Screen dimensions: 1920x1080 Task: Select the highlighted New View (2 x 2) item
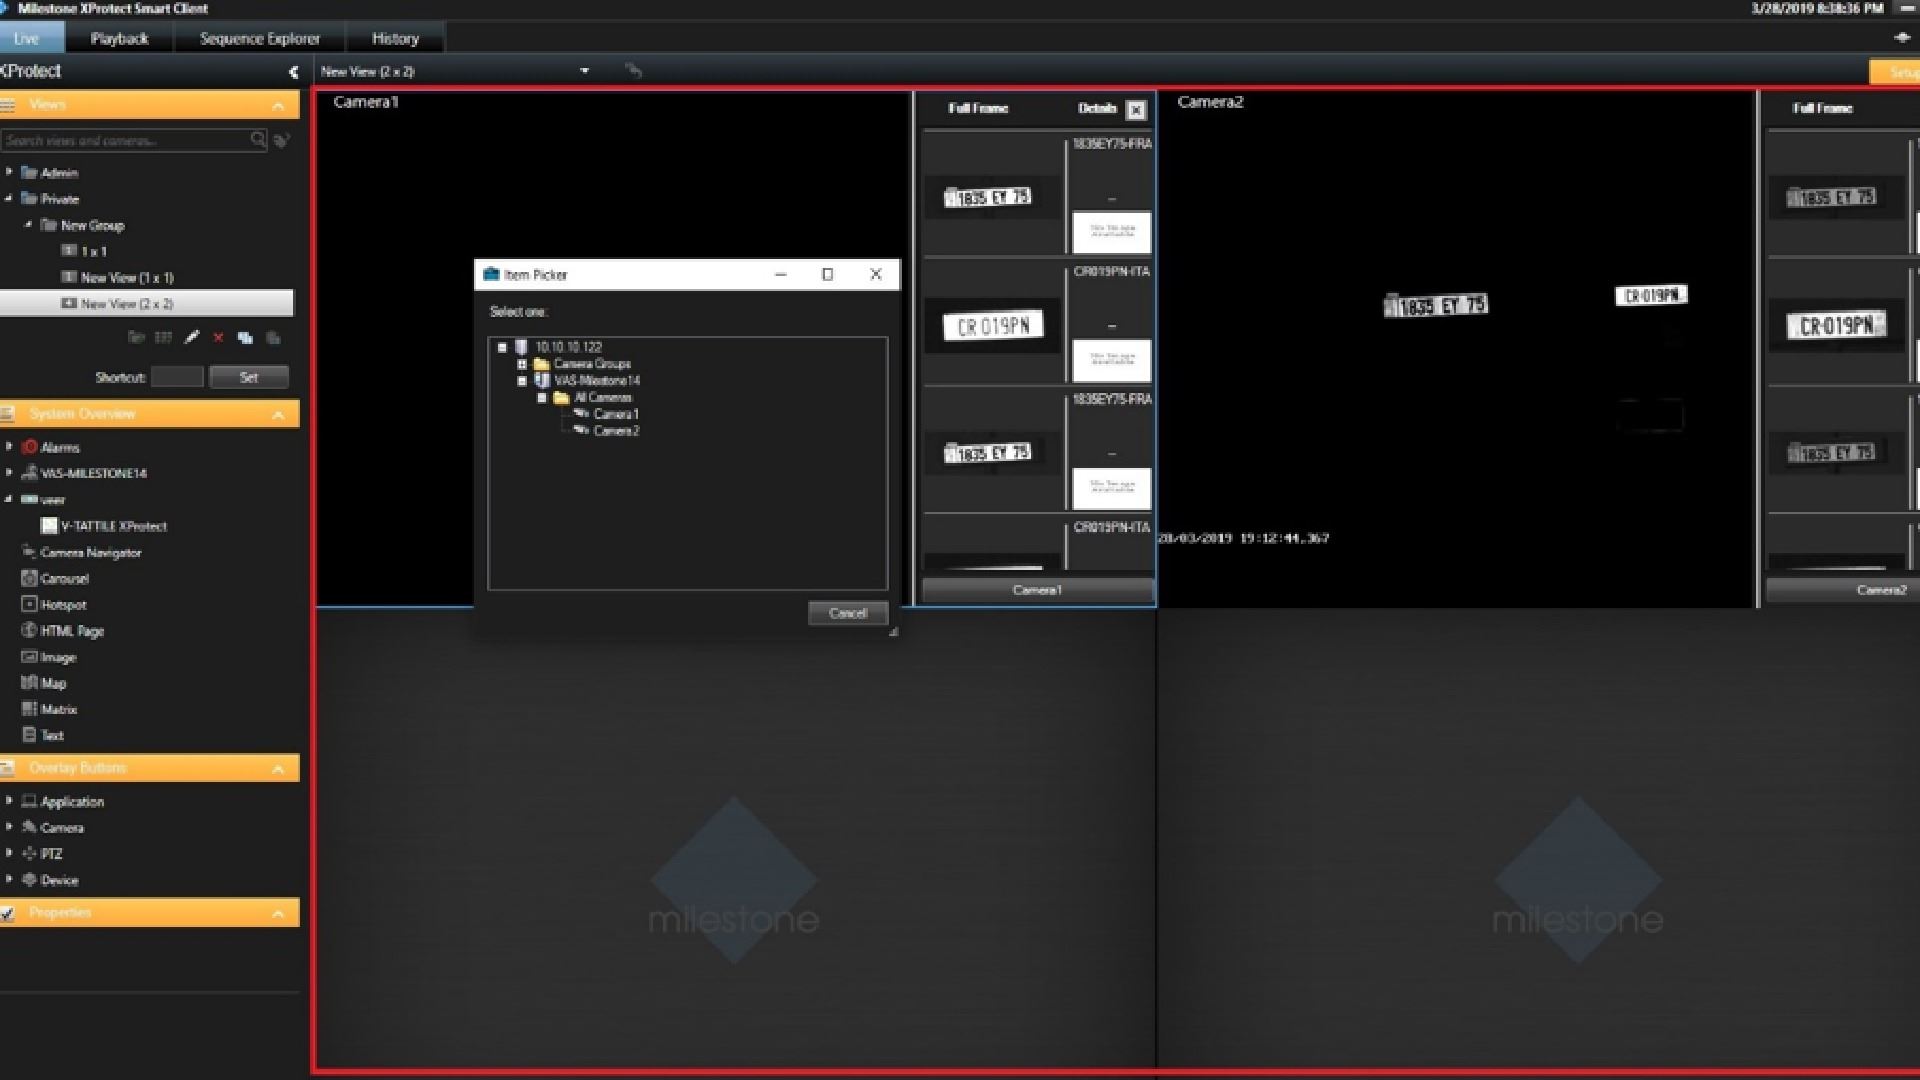click(x=147, y=303)
